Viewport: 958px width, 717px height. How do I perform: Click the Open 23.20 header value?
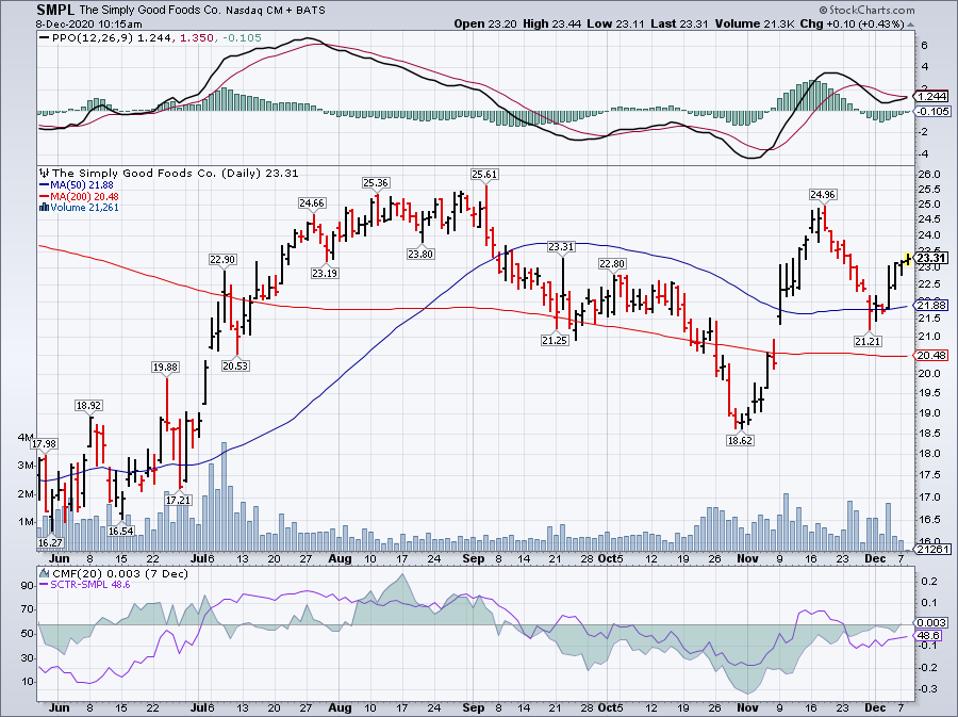[x=486, y=24]
